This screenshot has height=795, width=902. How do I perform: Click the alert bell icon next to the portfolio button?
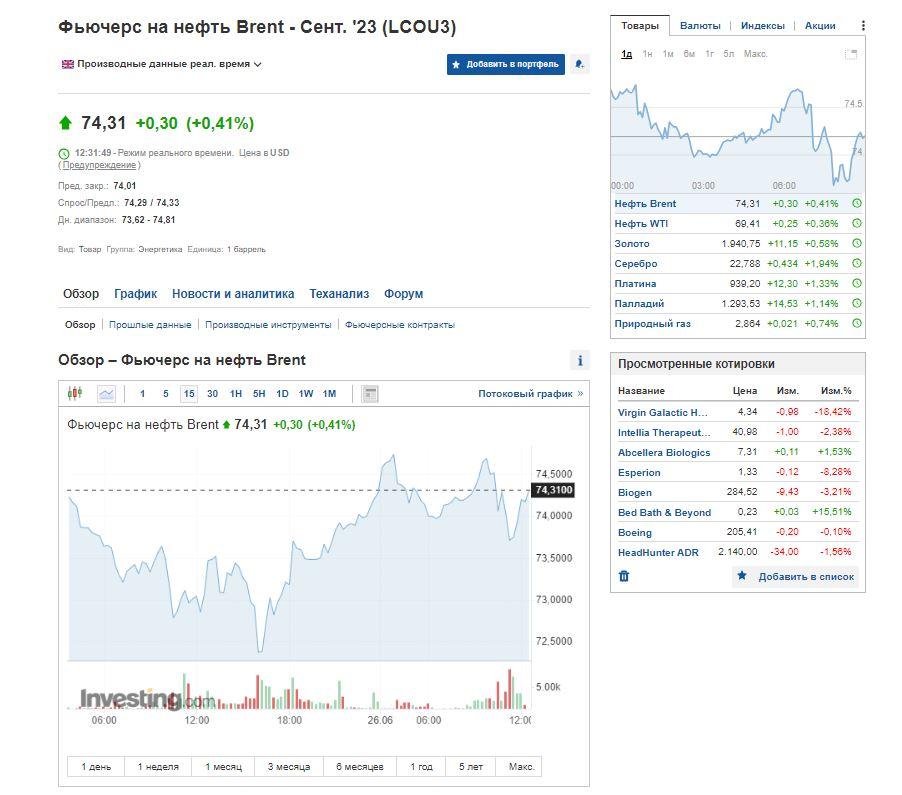pyautogui.click(x=580, y=64)
